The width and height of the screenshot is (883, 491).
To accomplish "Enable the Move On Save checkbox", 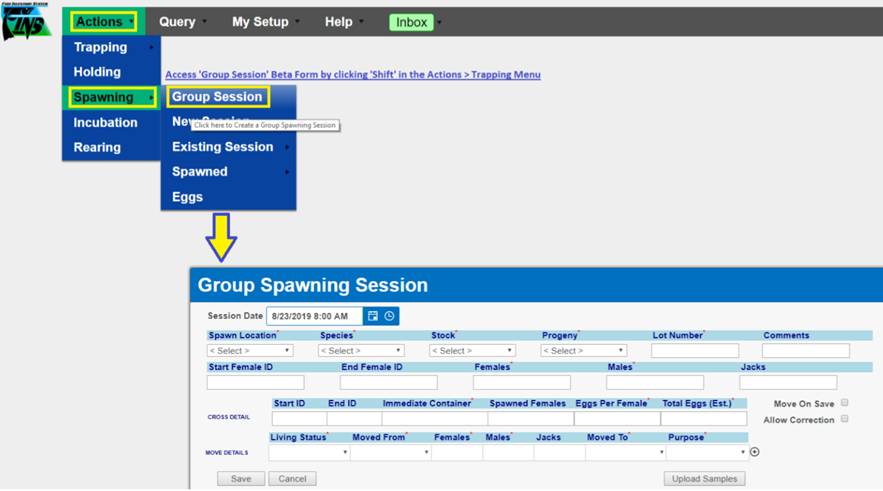I will click(845, 403).
